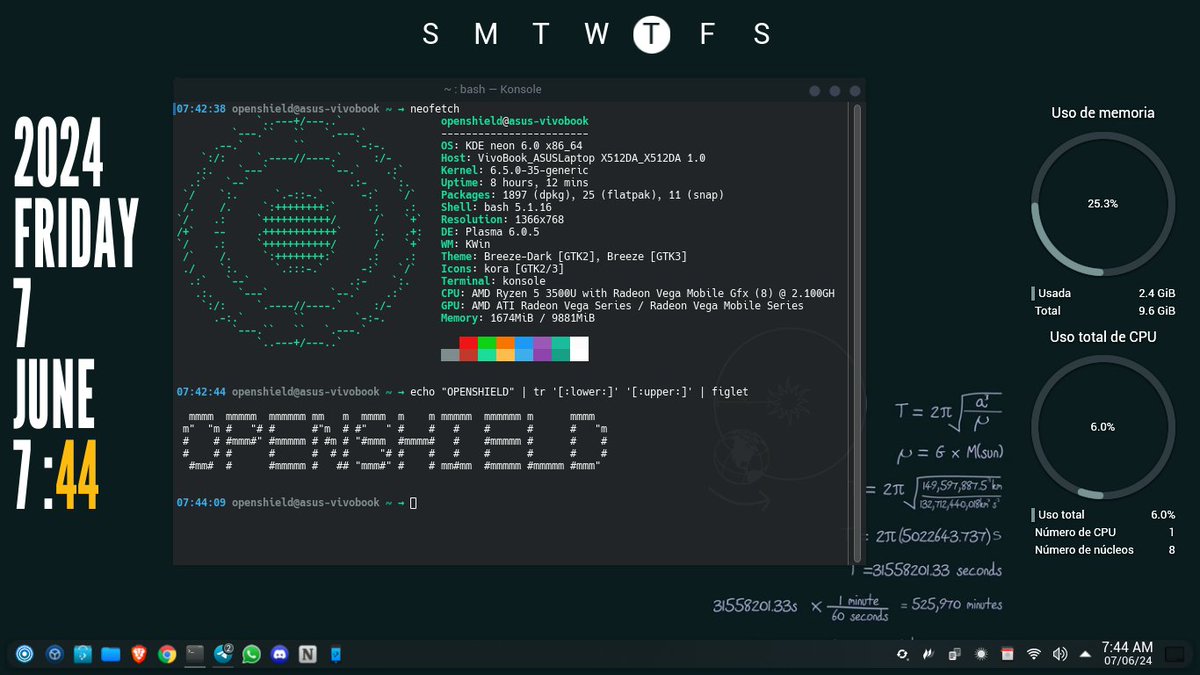Click the 'Total 9.6 GiB' row

click(x=1103, y=311)
